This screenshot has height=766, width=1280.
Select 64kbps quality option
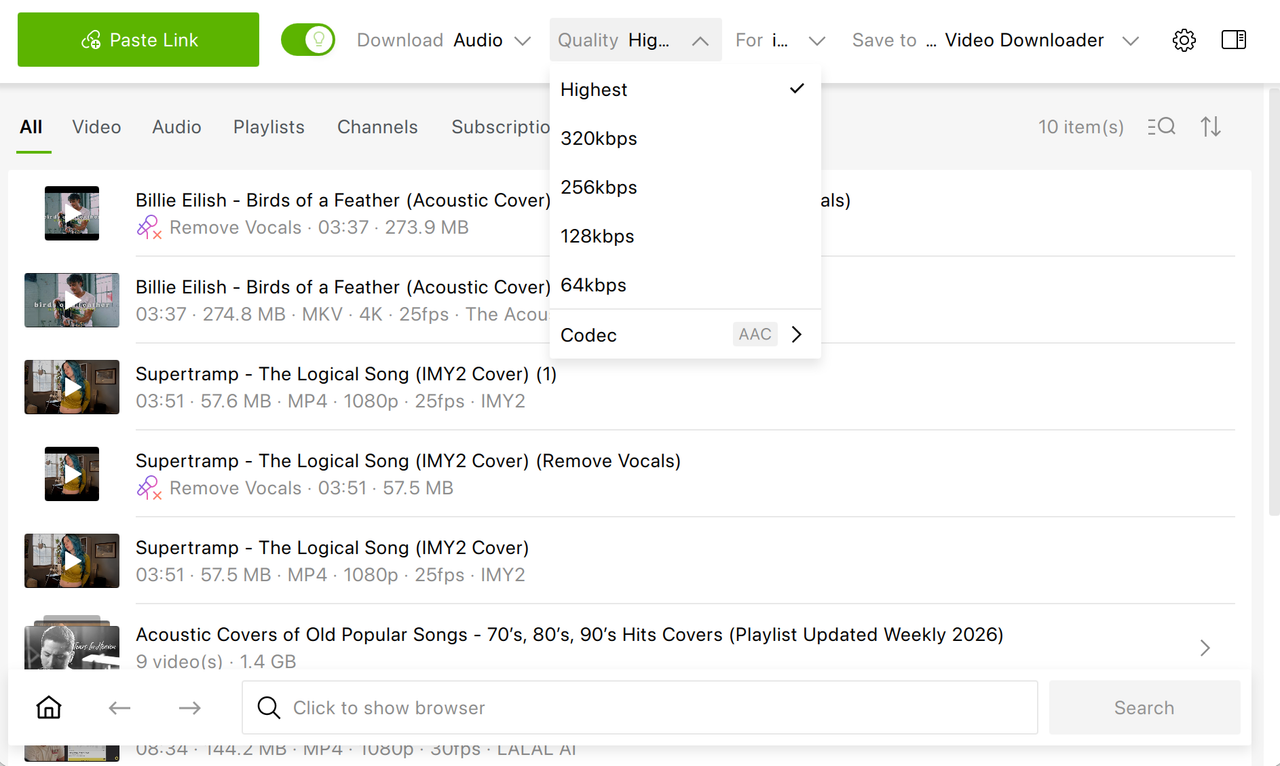coord(685,285)
